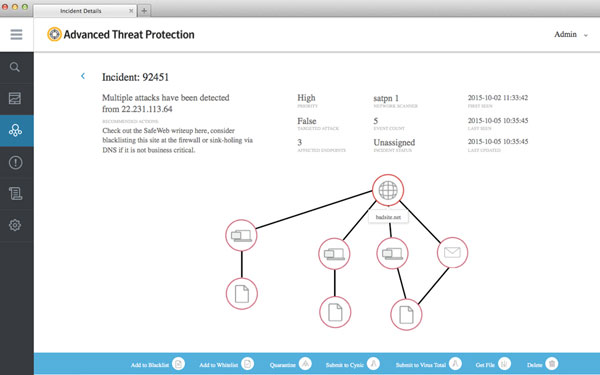
Task: Click Add to Blacklist
Action: tap(158, 364)
